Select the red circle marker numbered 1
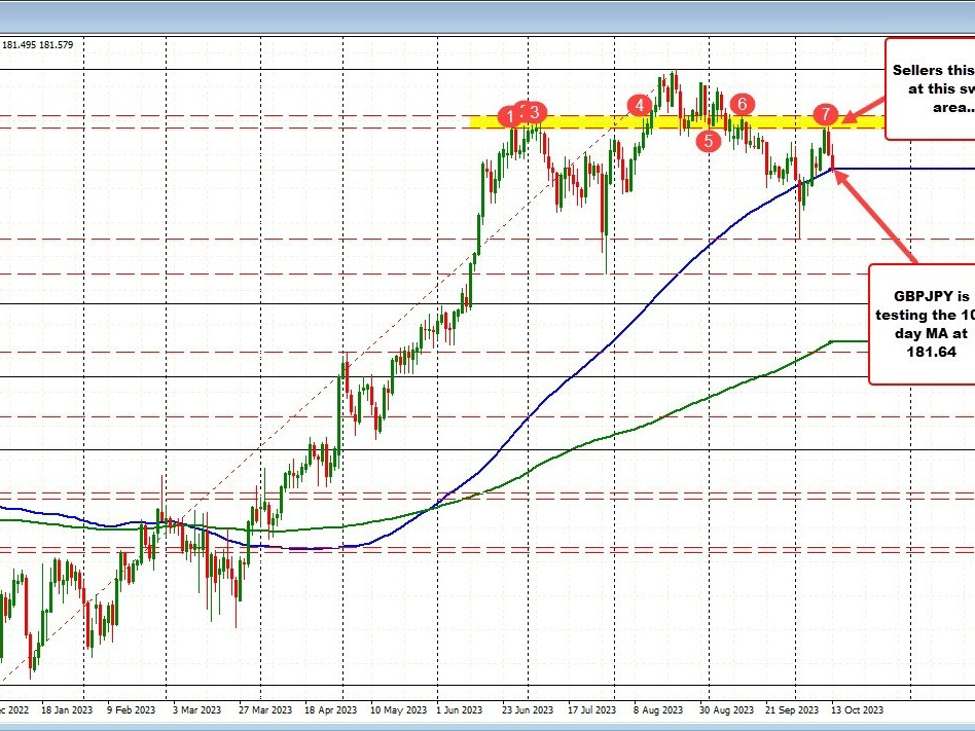Image resolution: width=975 pixels, height=731 pixels. (512, 116)
